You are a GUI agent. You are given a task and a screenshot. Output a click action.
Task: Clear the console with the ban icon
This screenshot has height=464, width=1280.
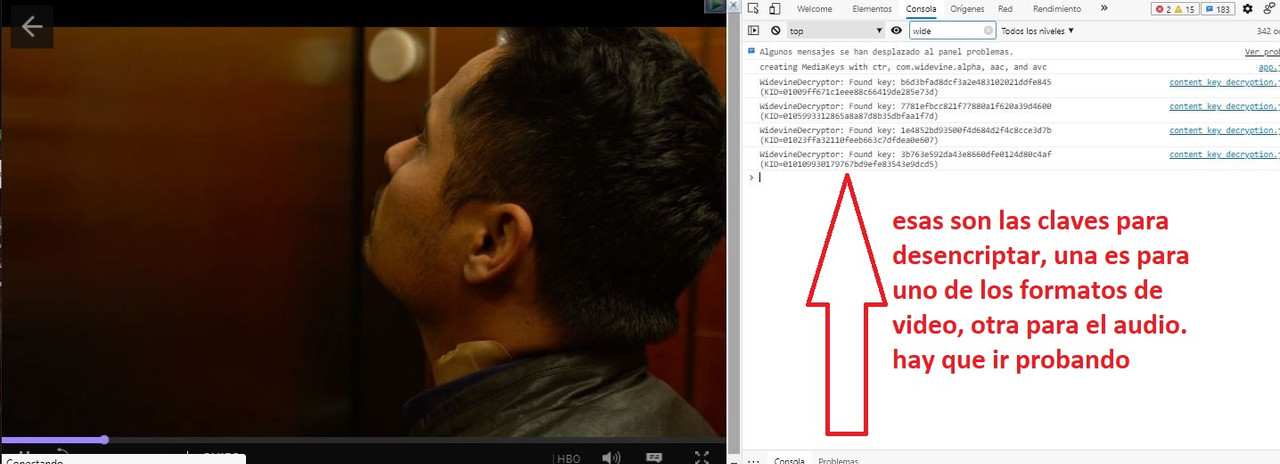[x=775, y=31]
